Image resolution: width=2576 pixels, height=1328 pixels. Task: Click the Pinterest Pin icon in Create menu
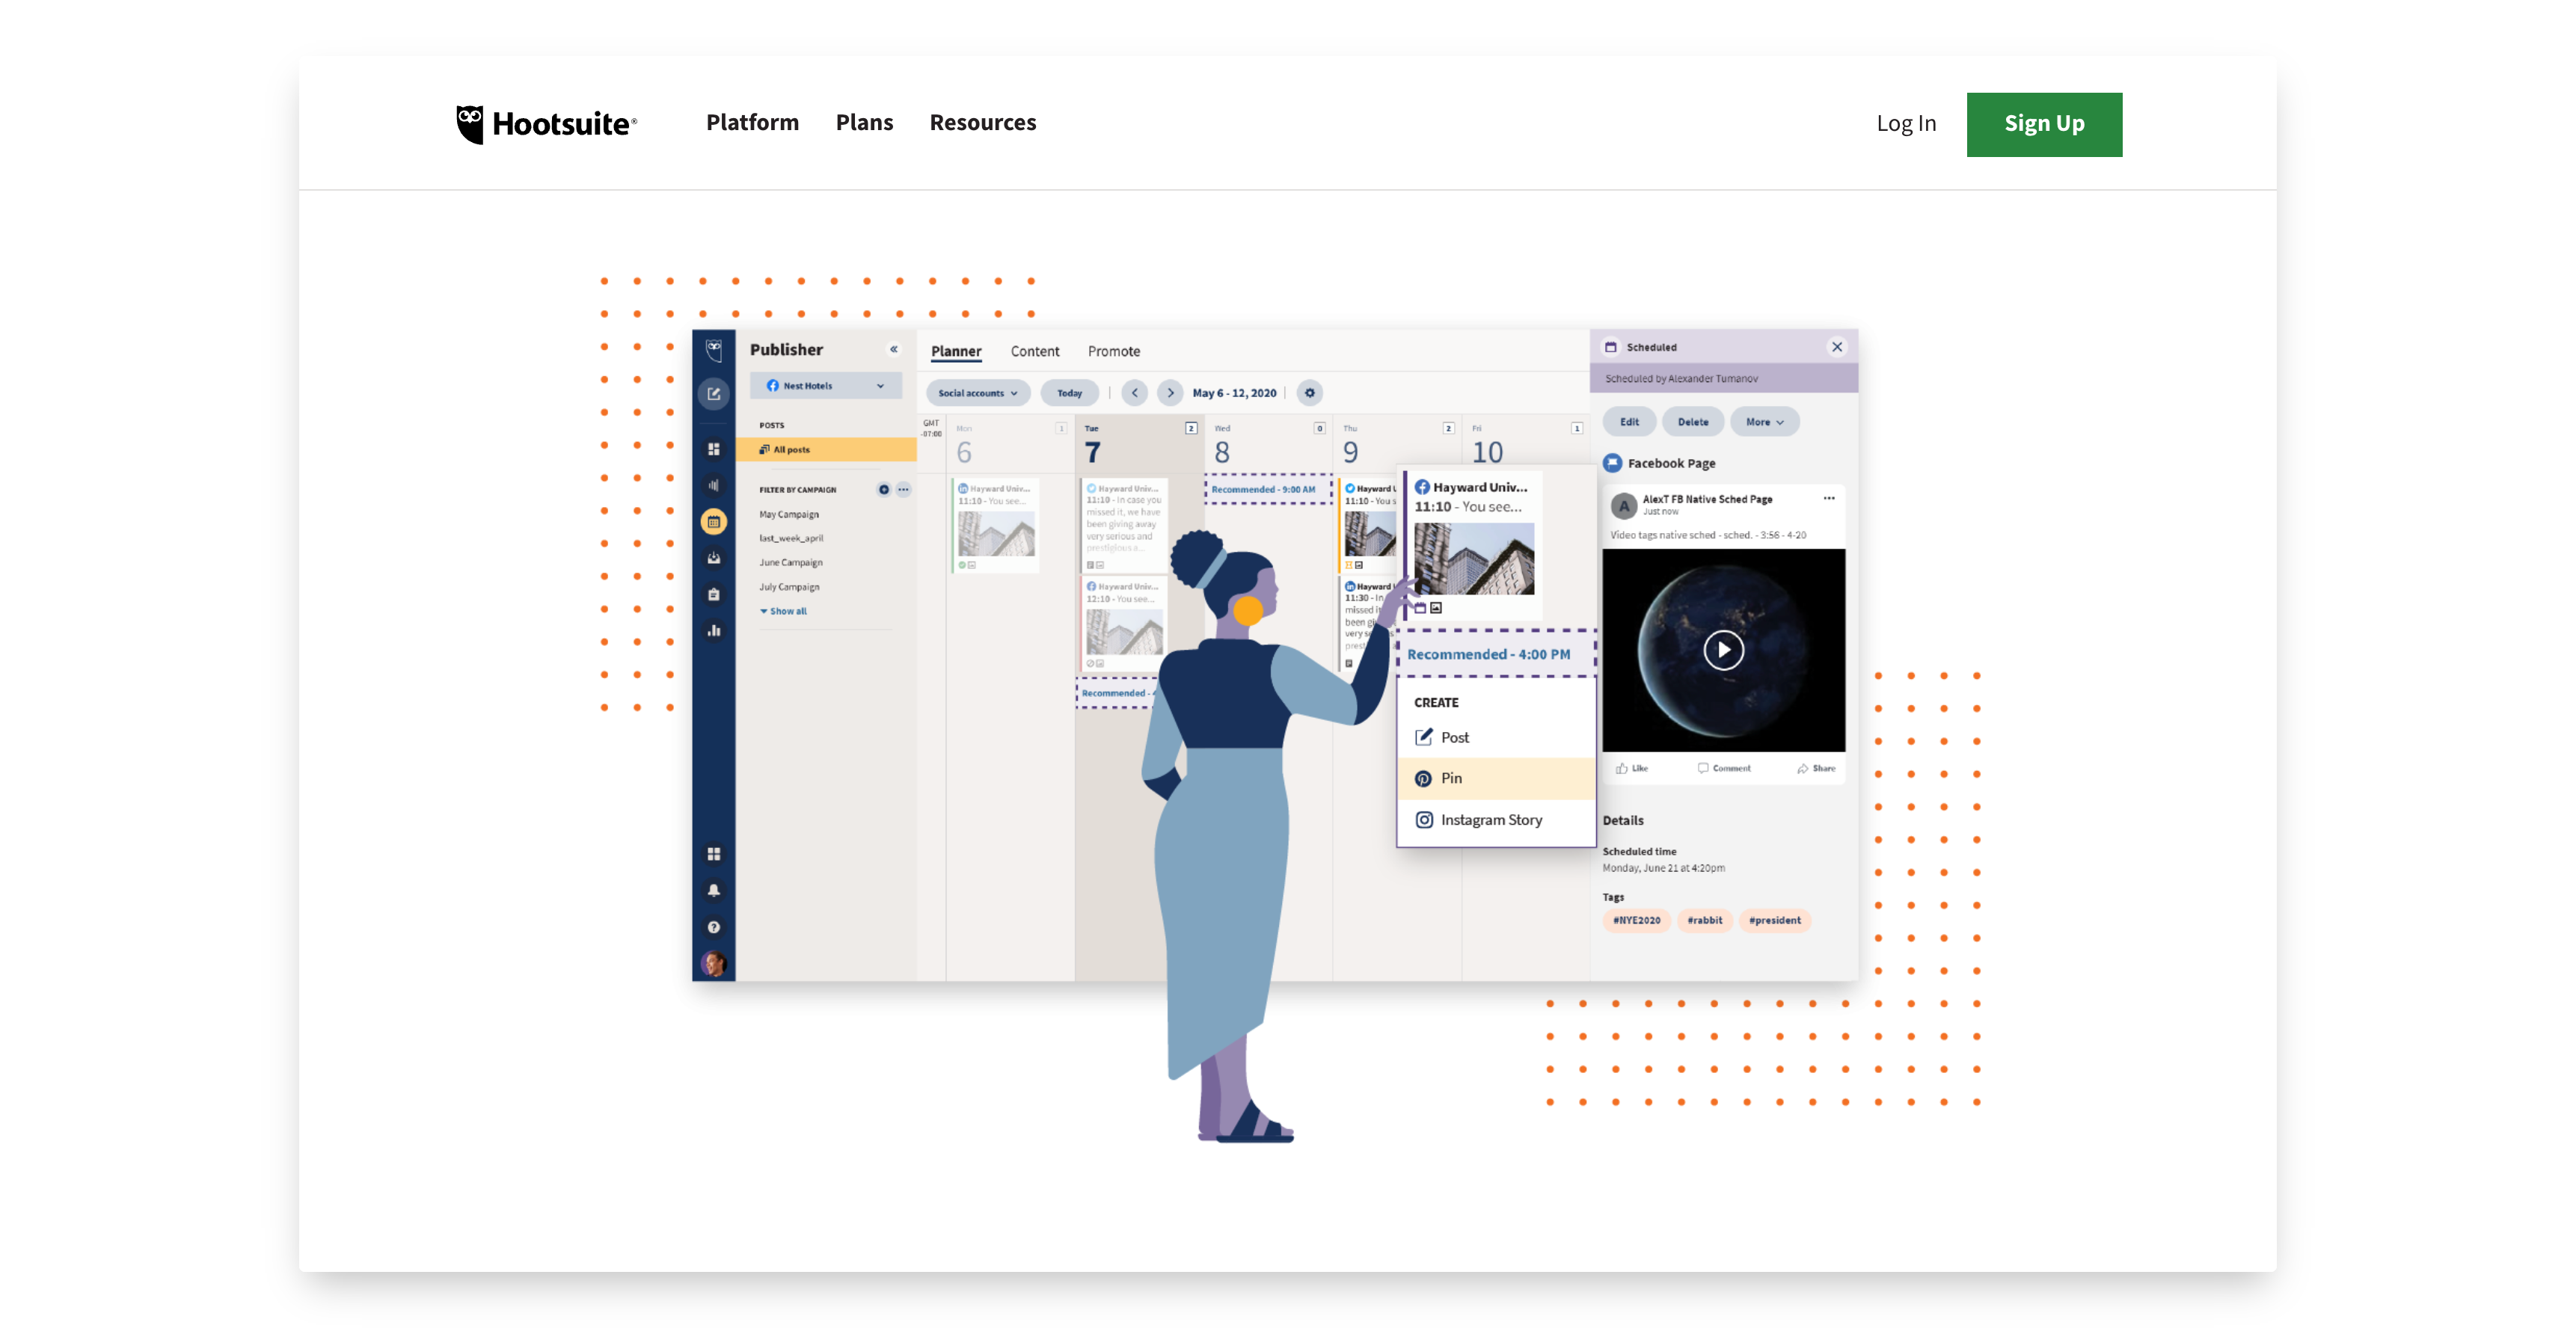pos(1423,778)
